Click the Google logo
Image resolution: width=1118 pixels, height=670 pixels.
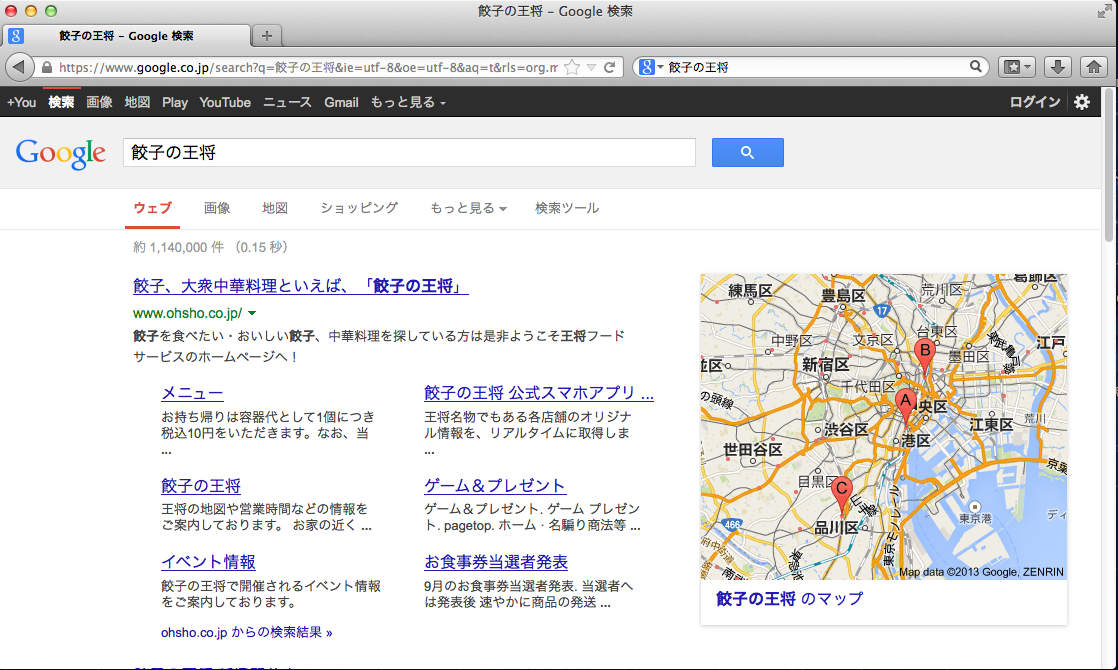point(61,153)
